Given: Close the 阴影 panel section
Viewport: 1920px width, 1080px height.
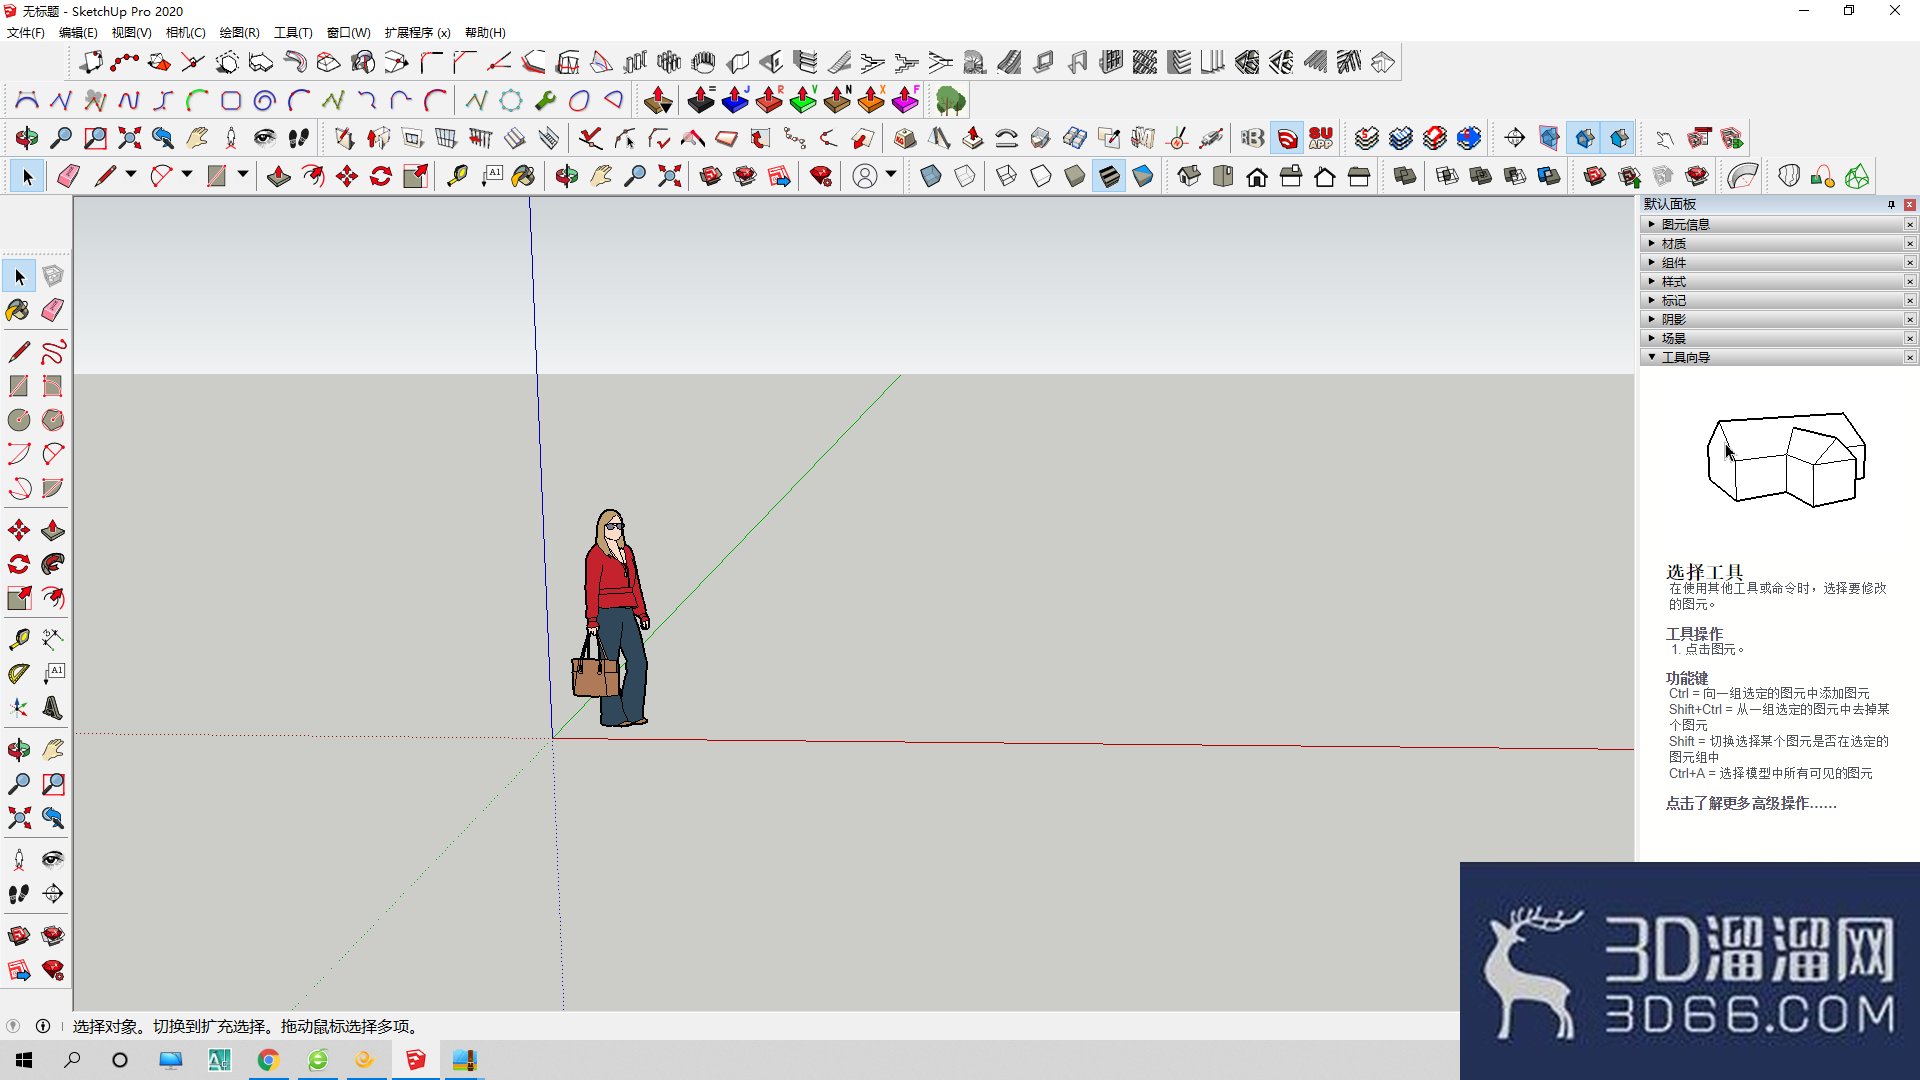Looking at the screenshot, I should 1910,319.
